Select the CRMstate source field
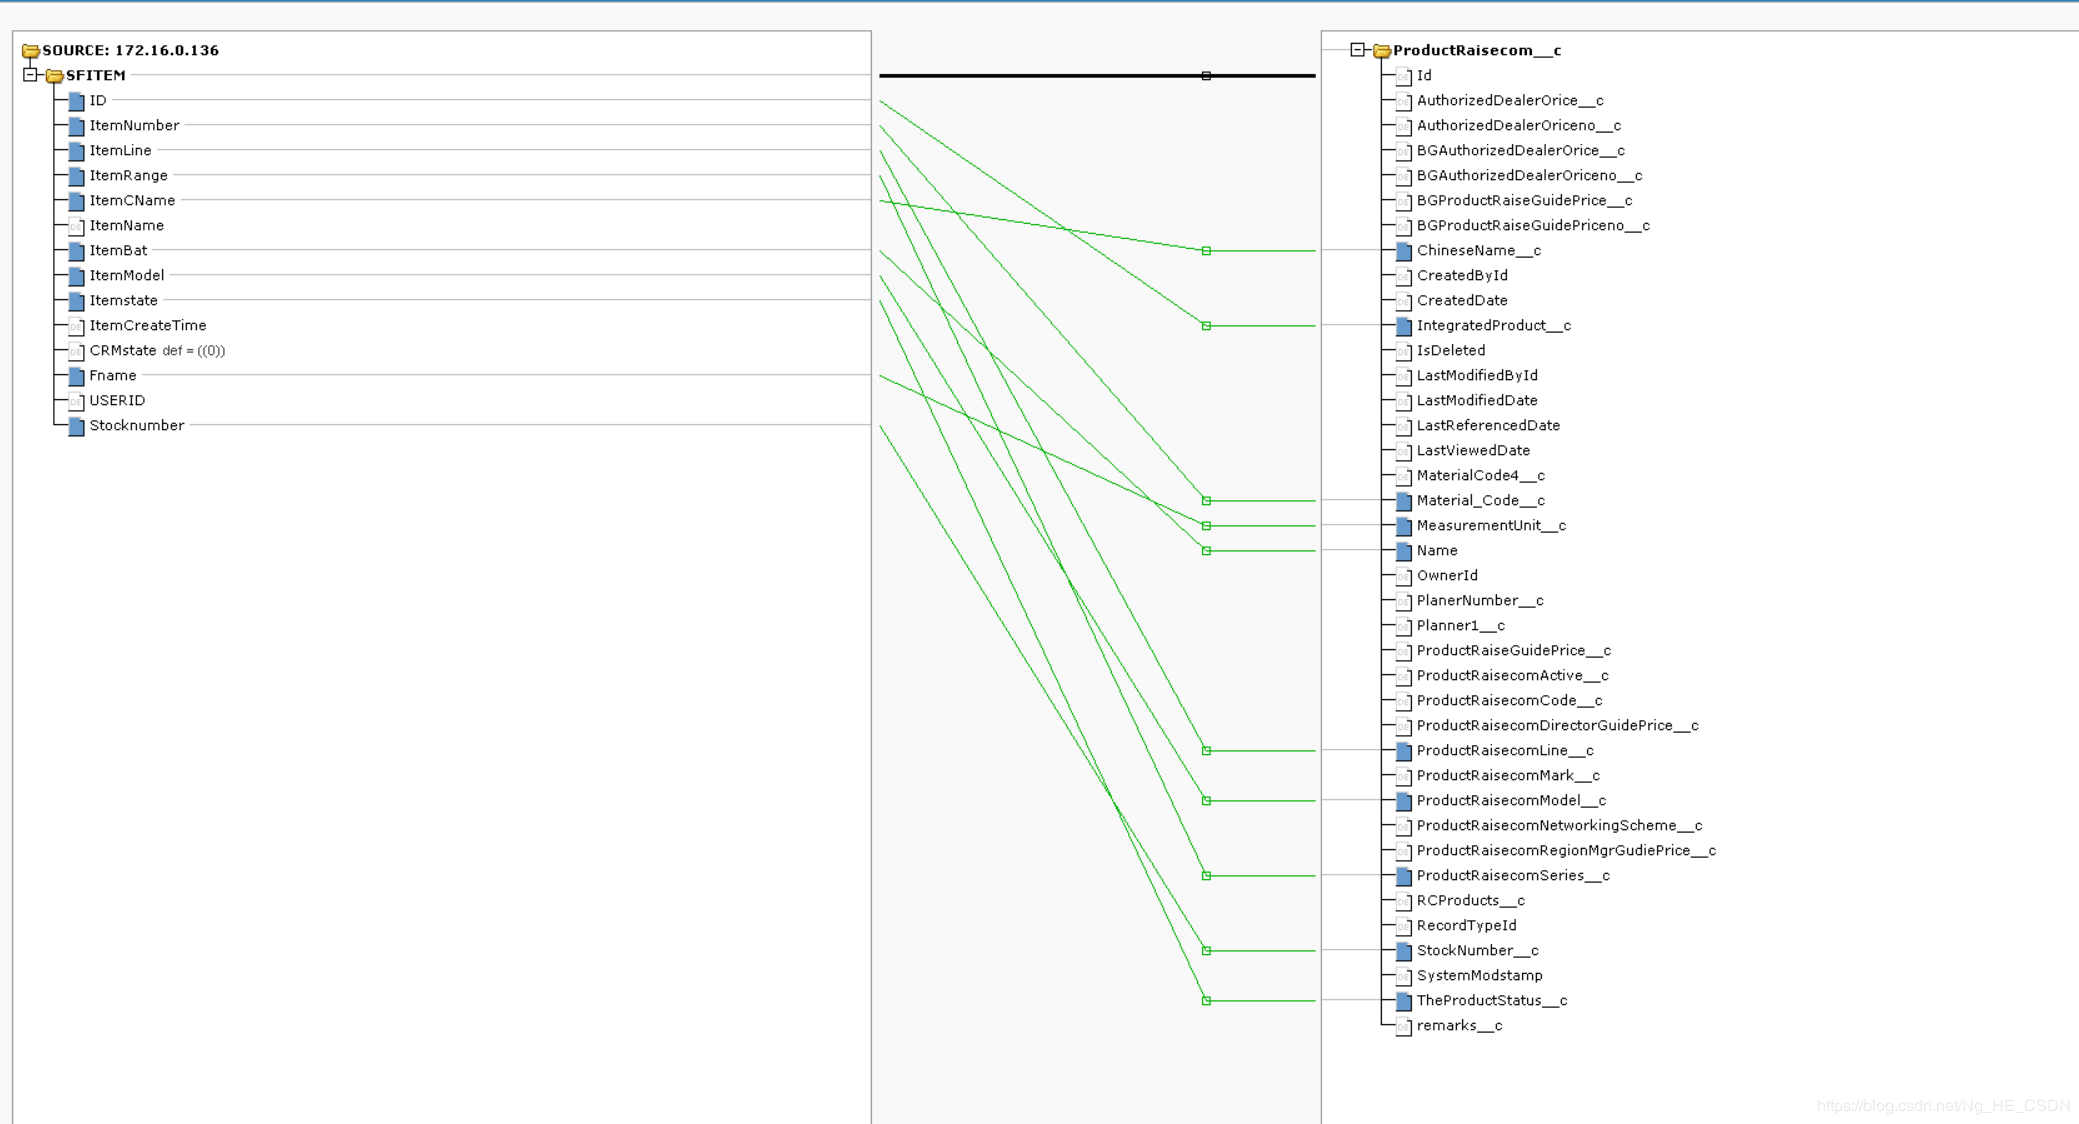Image resolution: width=2079 pixels, height=1124 pixels. 157,350
